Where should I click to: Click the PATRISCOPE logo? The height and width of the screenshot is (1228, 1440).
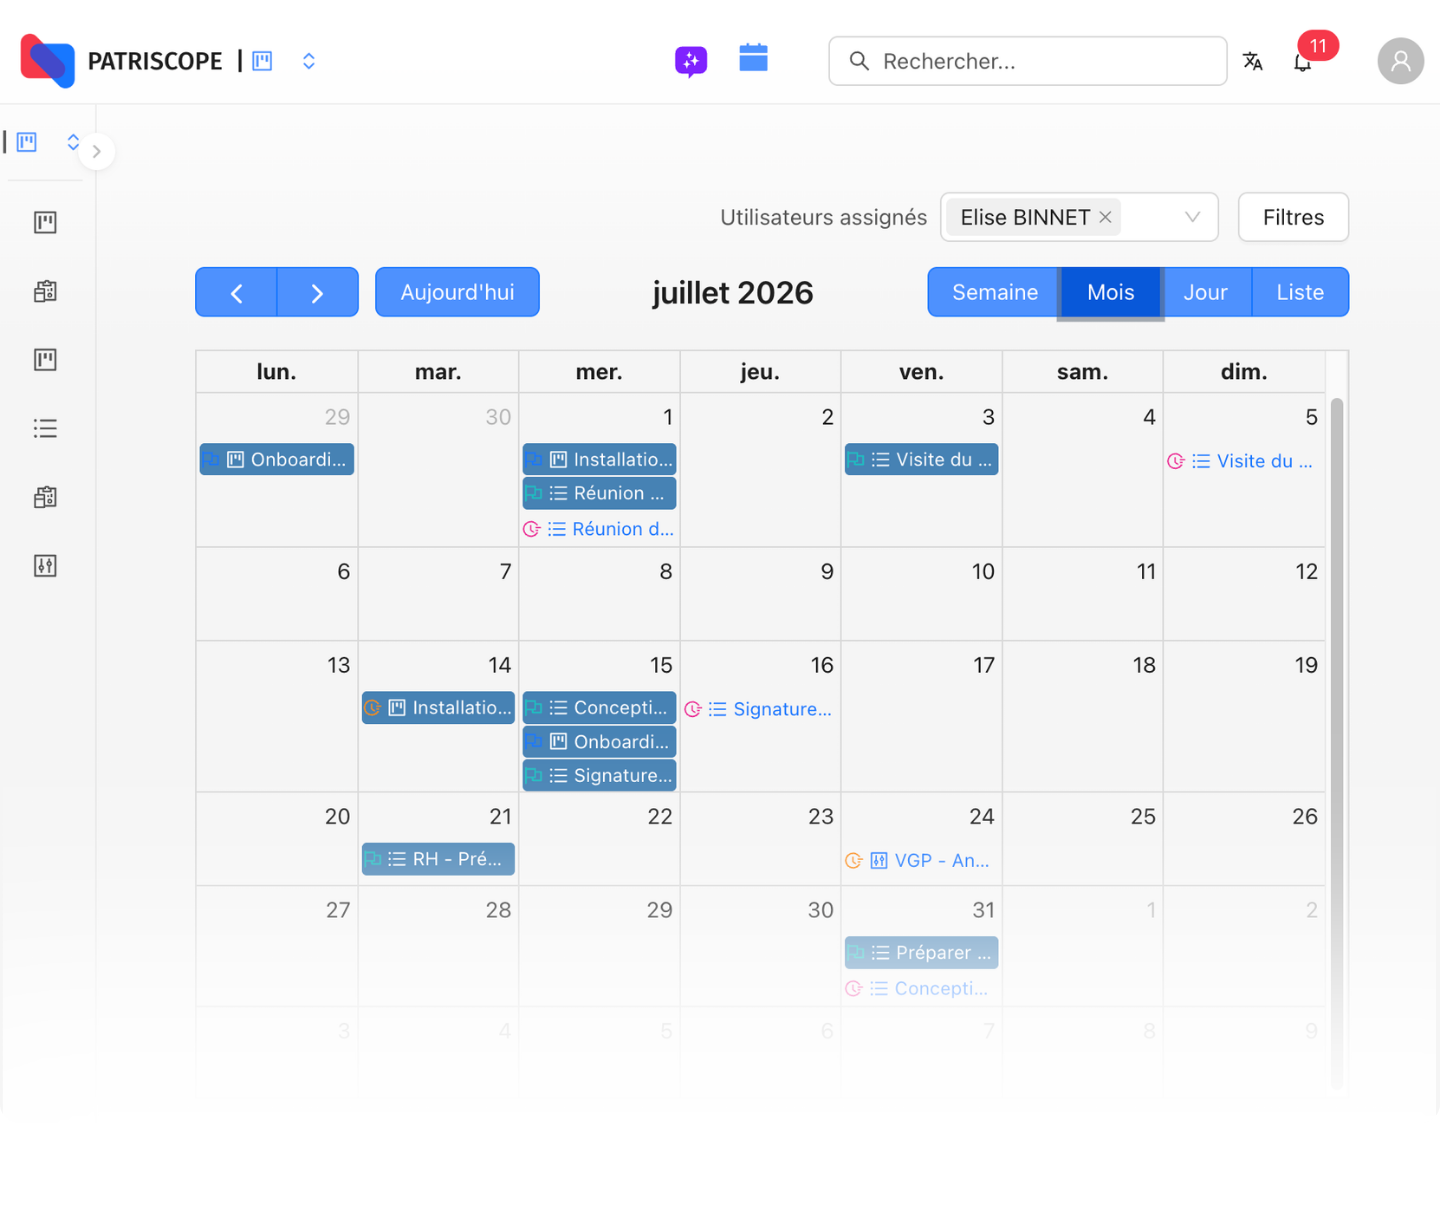click(48, 61)
